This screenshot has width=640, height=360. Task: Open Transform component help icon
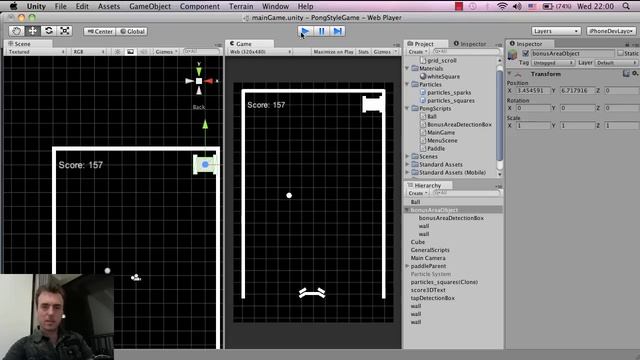[626, 73]
